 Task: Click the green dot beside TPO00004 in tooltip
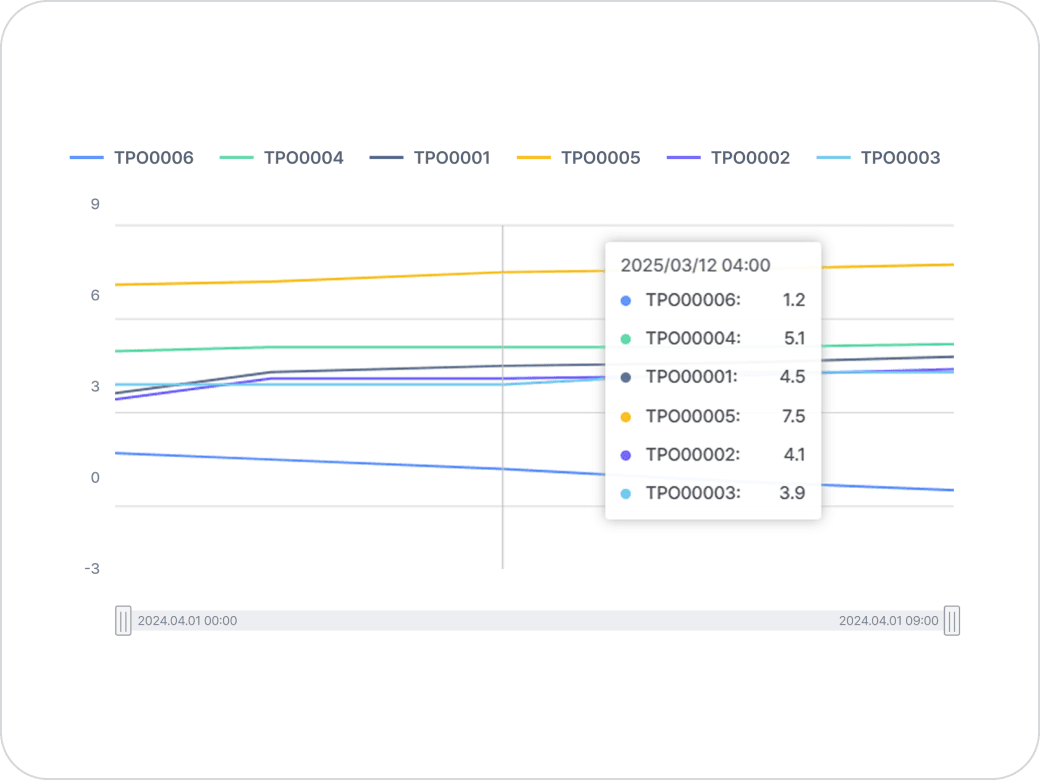626,339
